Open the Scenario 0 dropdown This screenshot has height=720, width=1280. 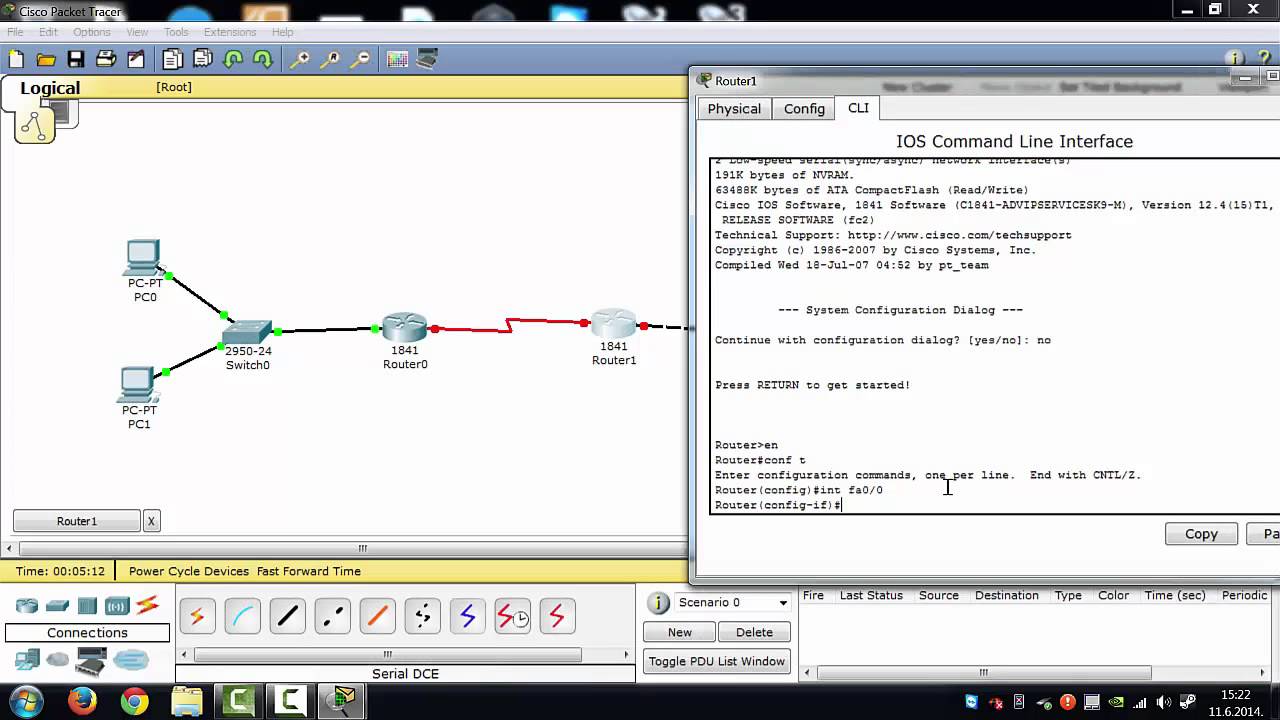[x=734, y=602]
